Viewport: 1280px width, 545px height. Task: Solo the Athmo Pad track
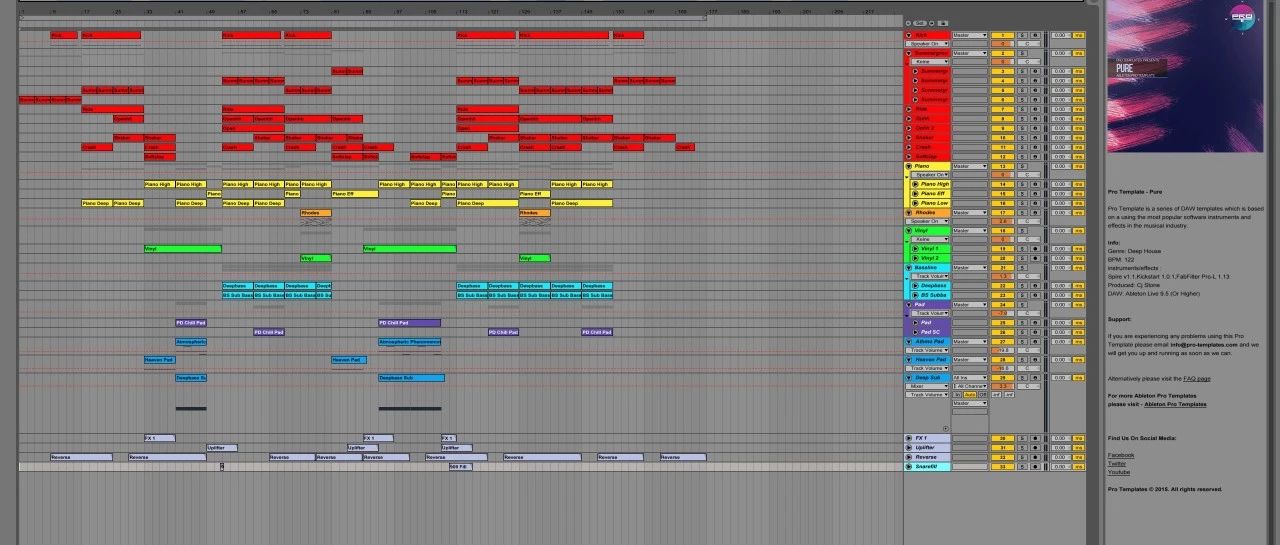[x=1022, y=342]
